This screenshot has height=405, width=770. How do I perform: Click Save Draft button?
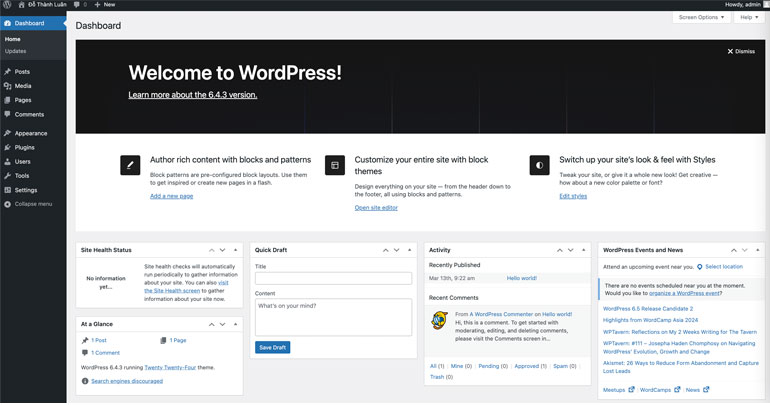(x=273, y=347)
